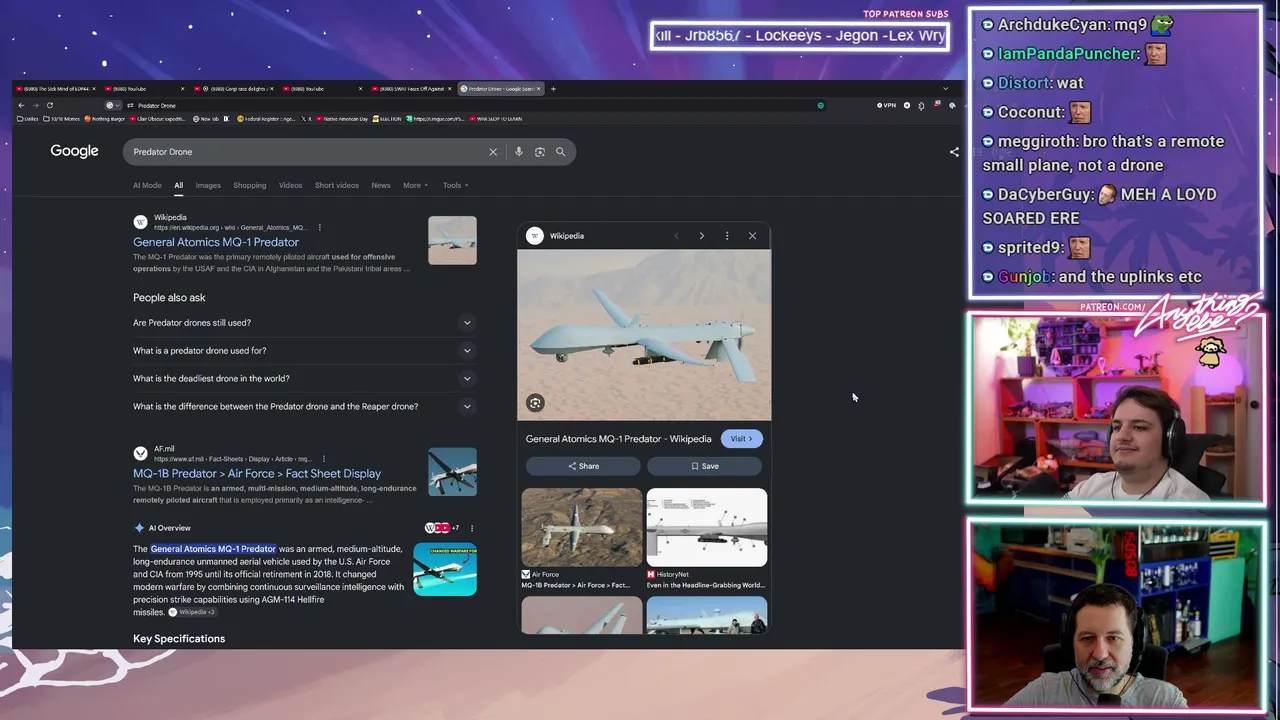Open the 'Corgi race delights' browser tab
This screenshot has height=720, width=1280.
coord(233,89)
